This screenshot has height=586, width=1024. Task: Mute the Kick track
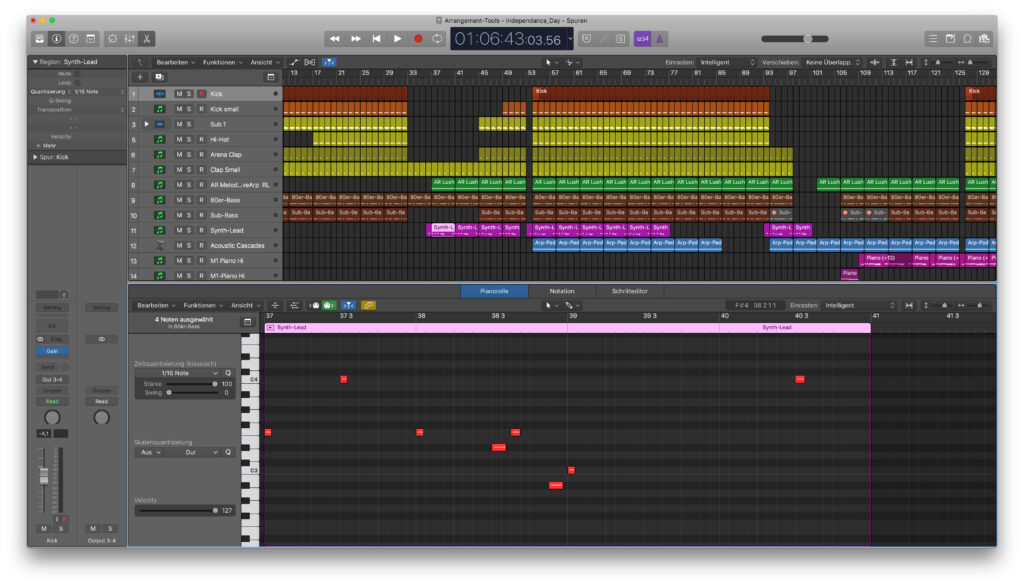point(179,94)
